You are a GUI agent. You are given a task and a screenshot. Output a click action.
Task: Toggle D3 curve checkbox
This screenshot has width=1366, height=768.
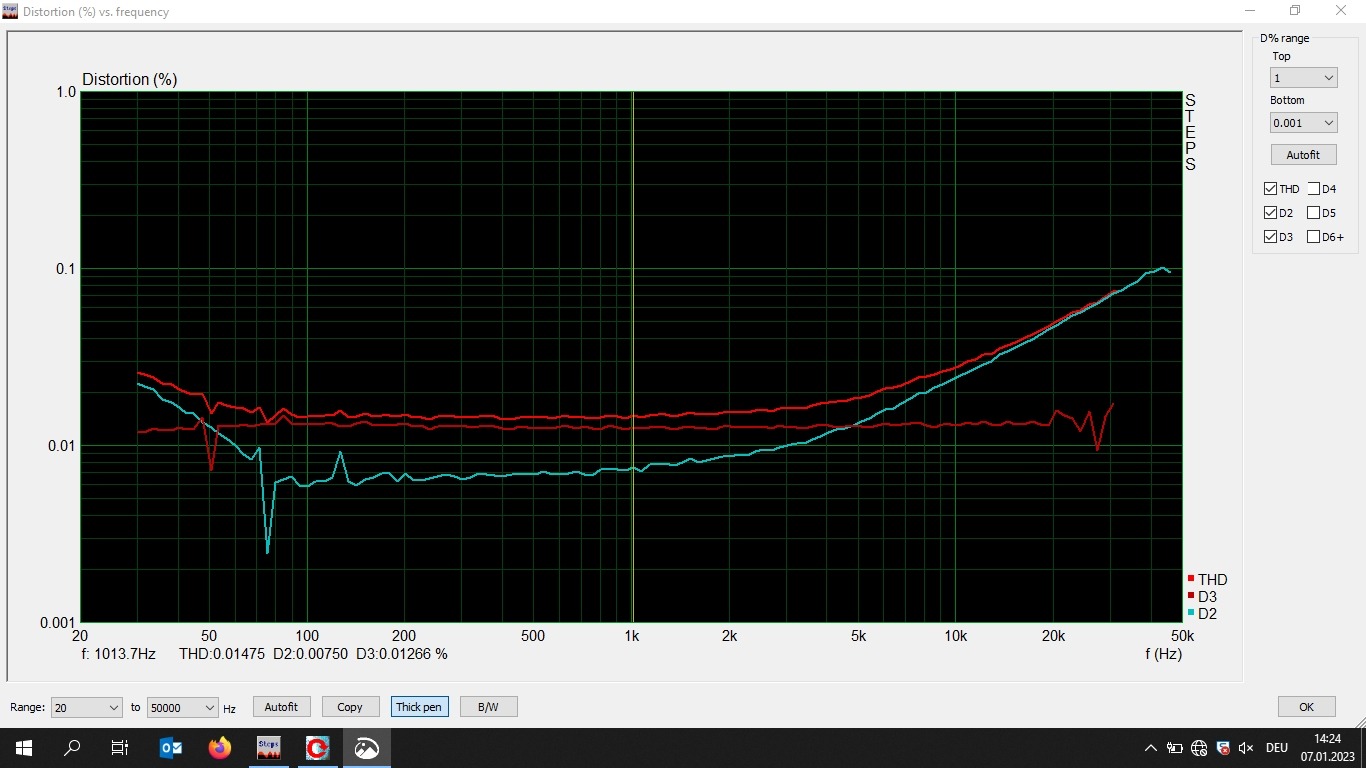[1270, 237]
